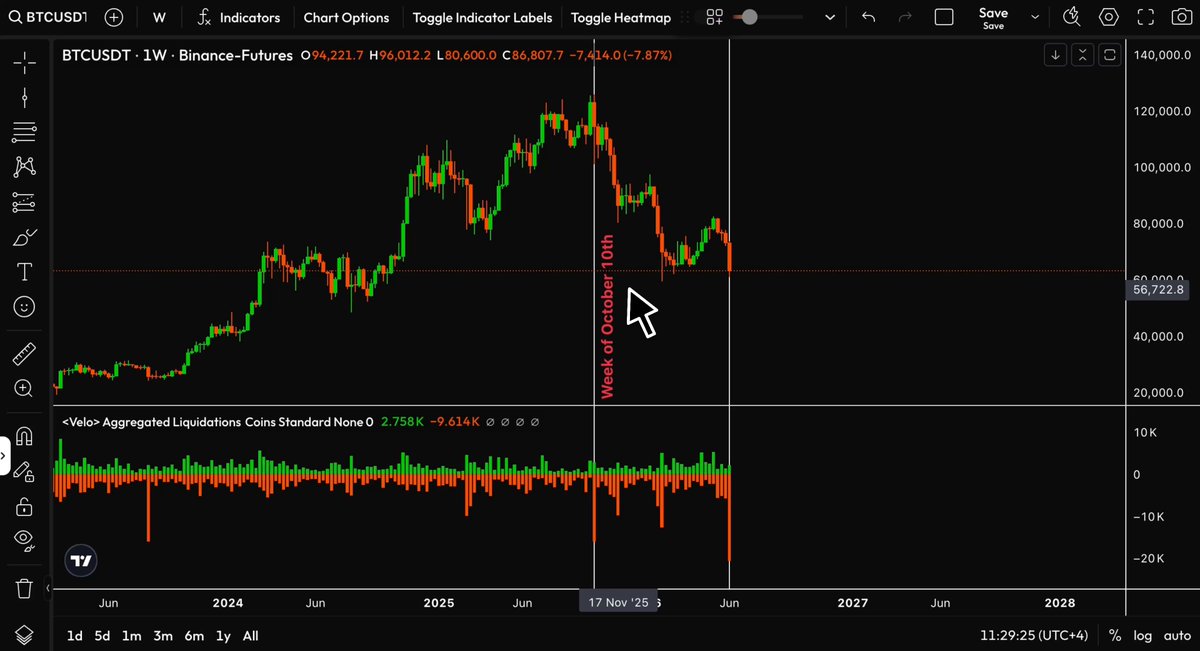This screenshot has height=651, width=1200.
Task: Click the Week of October 10th label
Action: 606,317
